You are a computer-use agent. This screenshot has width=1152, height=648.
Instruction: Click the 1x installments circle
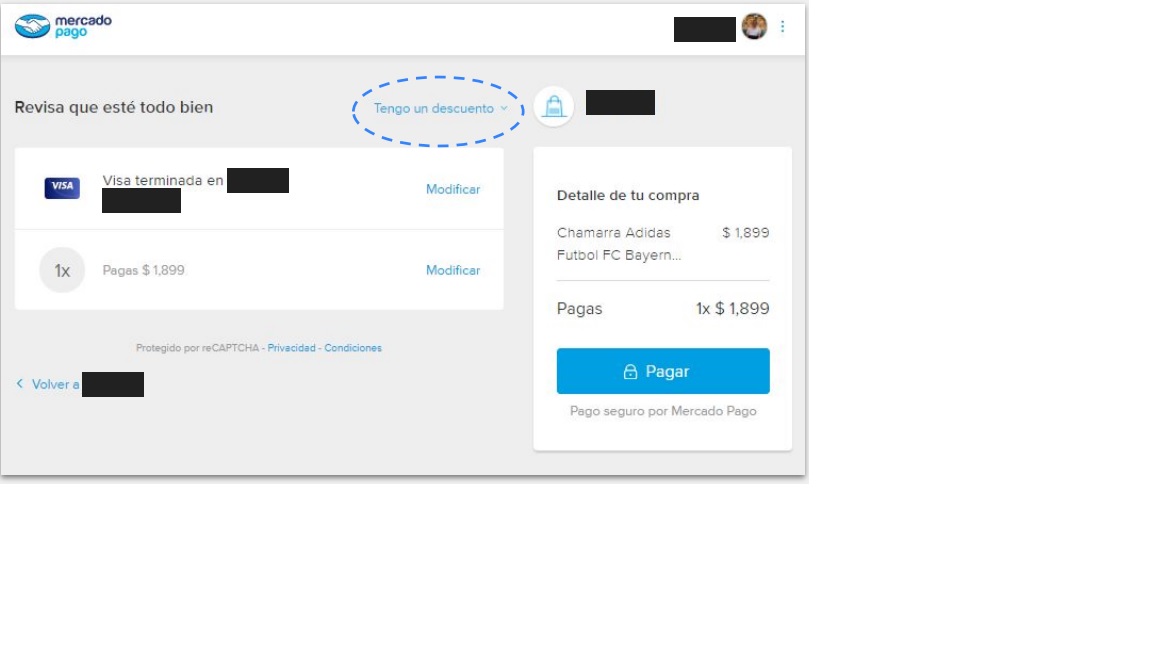coord(62,270)
